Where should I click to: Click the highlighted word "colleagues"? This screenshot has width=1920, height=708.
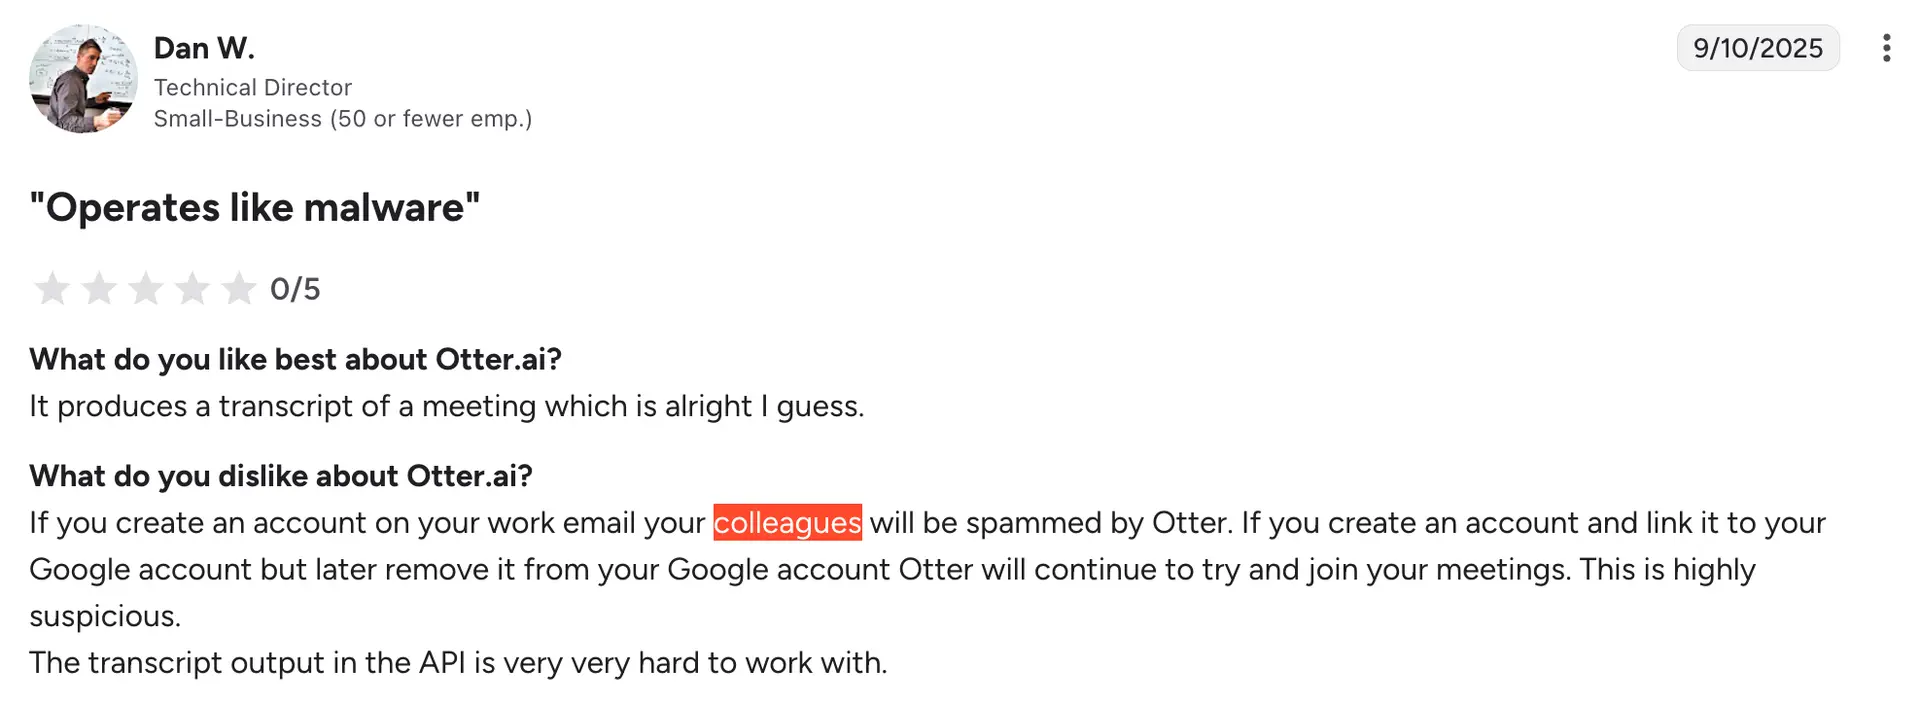point(787,523)
